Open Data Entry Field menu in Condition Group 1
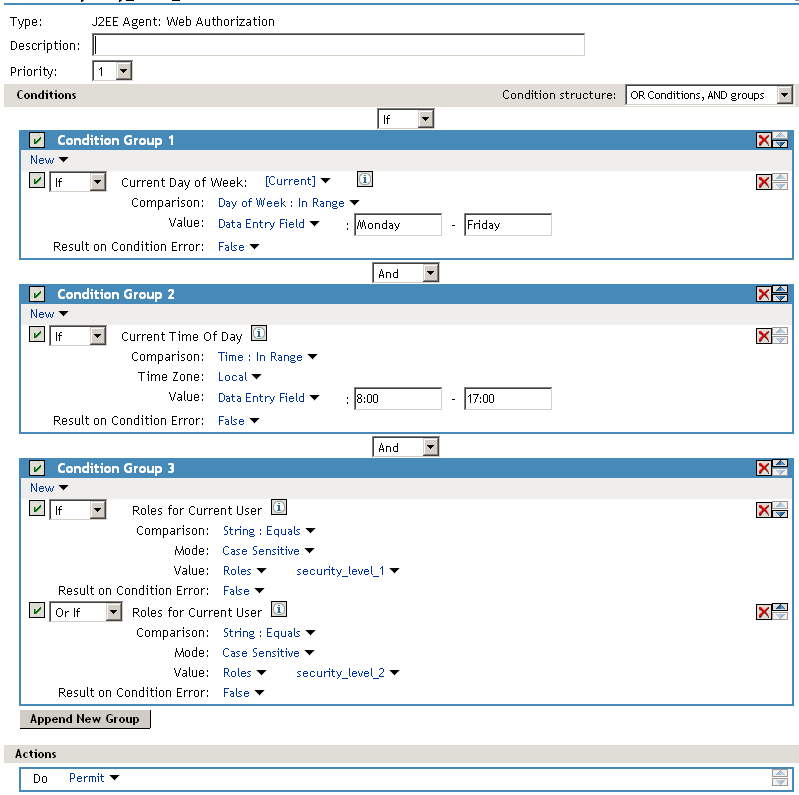The width and height of the screenshot is (799, 795). [x=269, y=224]
